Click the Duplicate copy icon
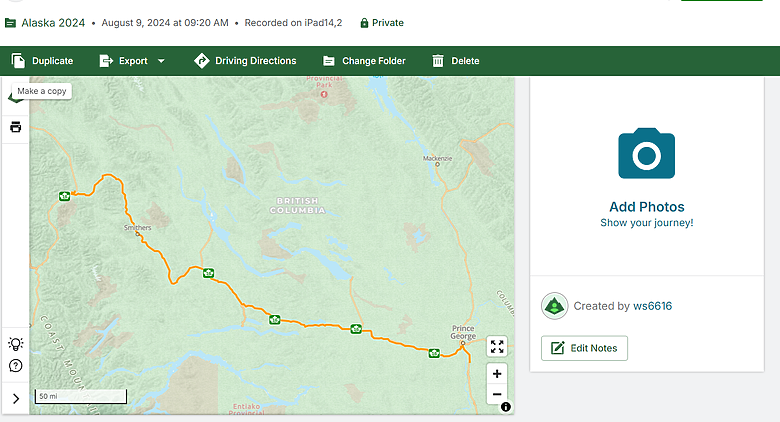780x422 pixels. [x=18, y=61]
